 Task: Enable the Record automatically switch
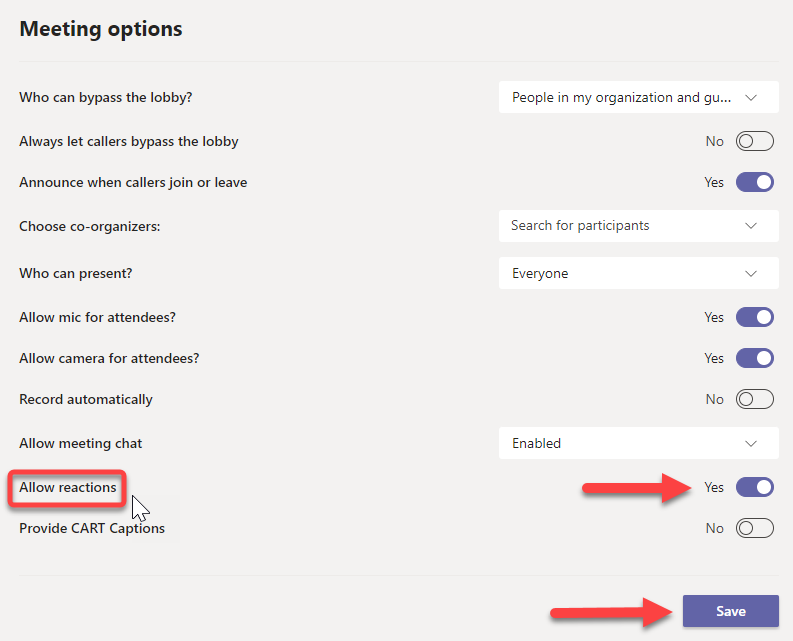pos(754,399)
